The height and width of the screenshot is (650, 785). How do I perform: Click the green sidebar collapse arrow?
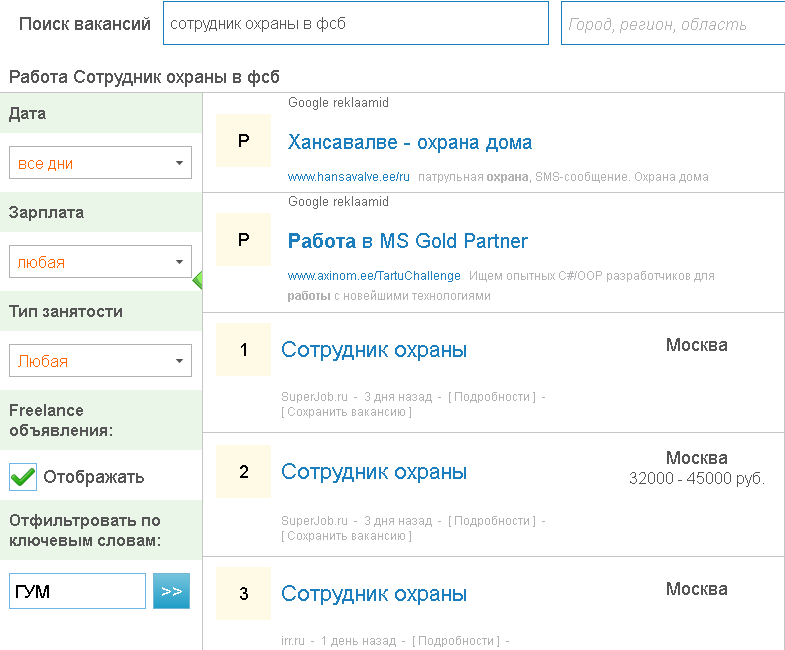[197, 279]
